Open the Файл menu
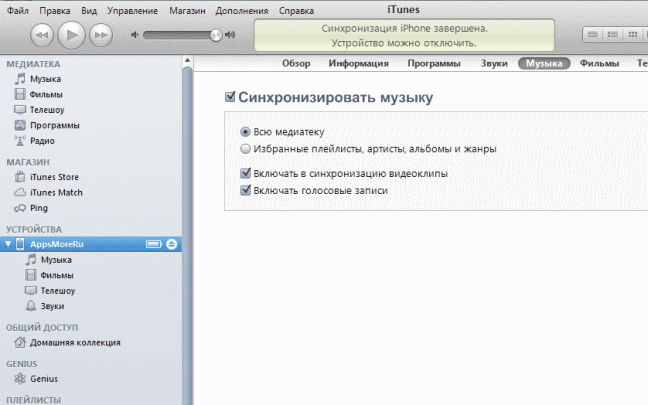648x405 pixels. click(x=18, y=10)
